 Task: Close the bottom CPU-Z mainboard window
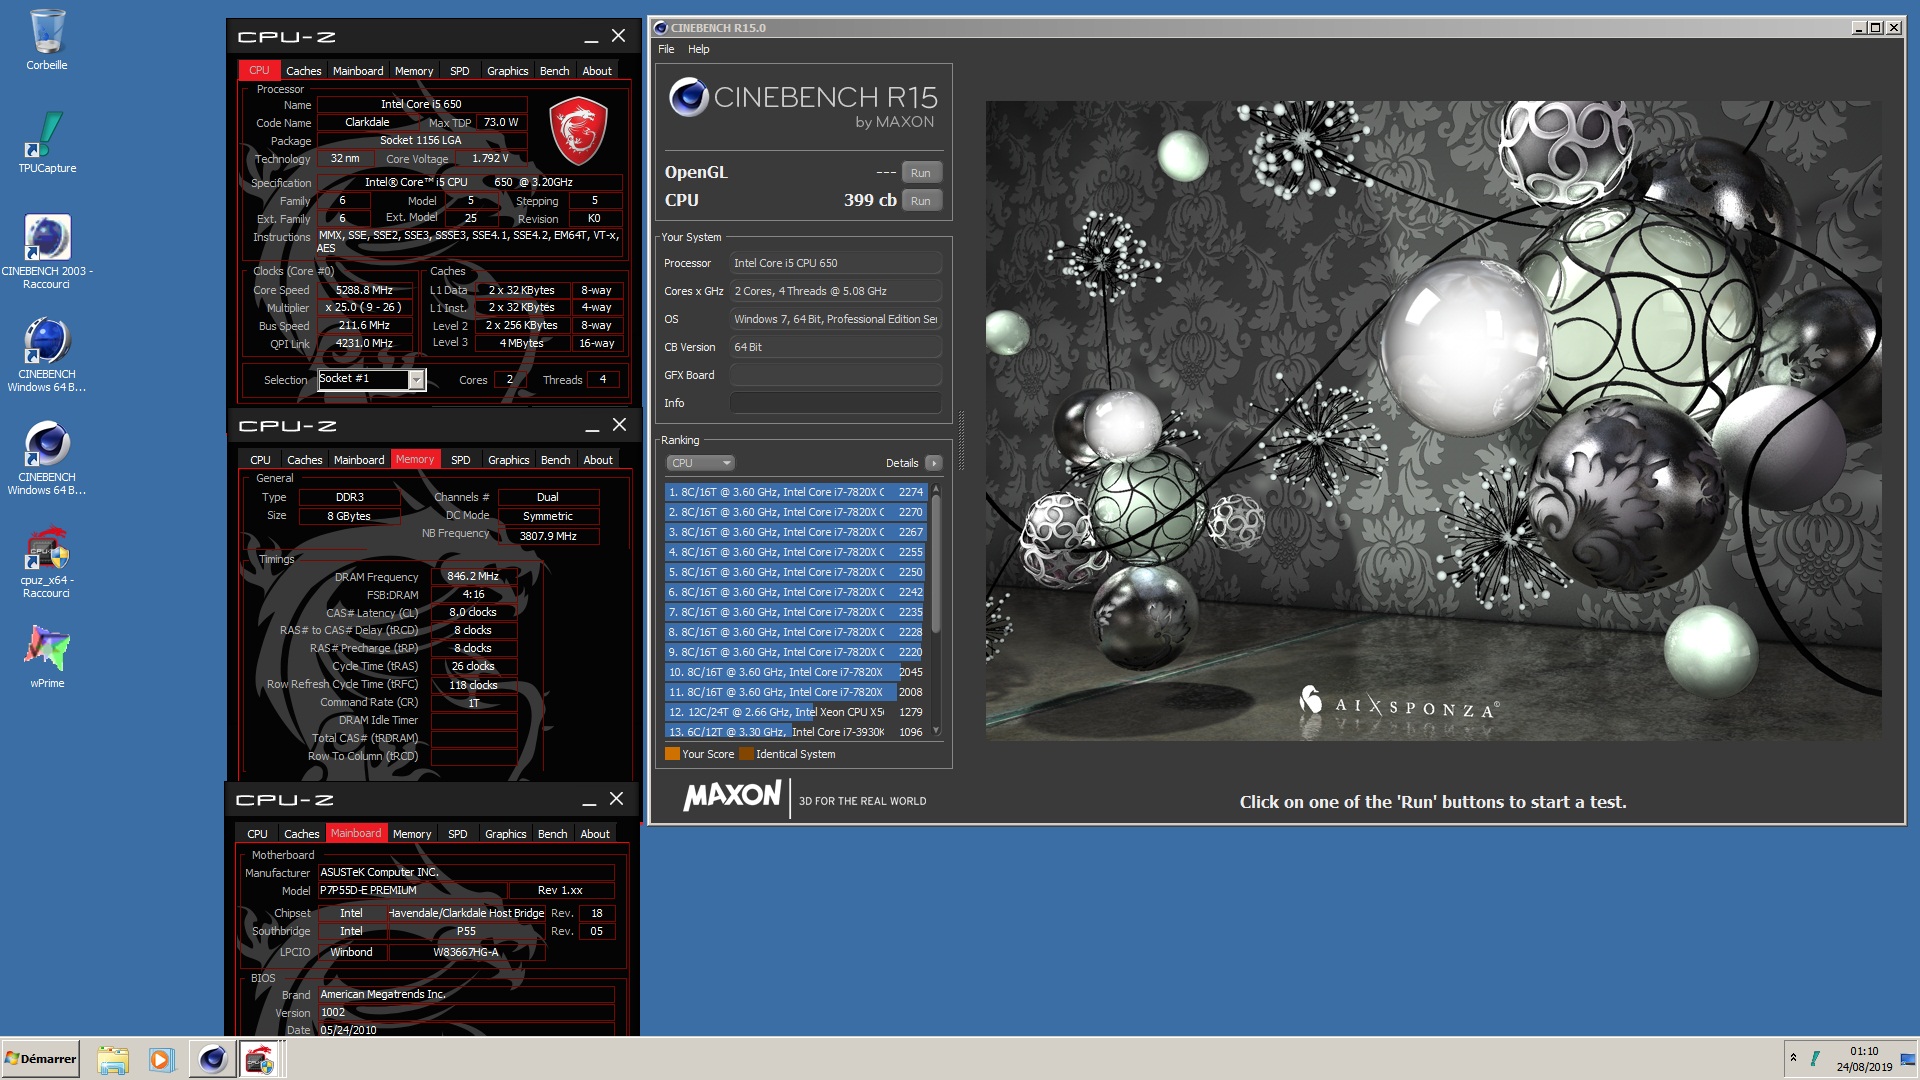pyautogui.click(x=617, y=799)
